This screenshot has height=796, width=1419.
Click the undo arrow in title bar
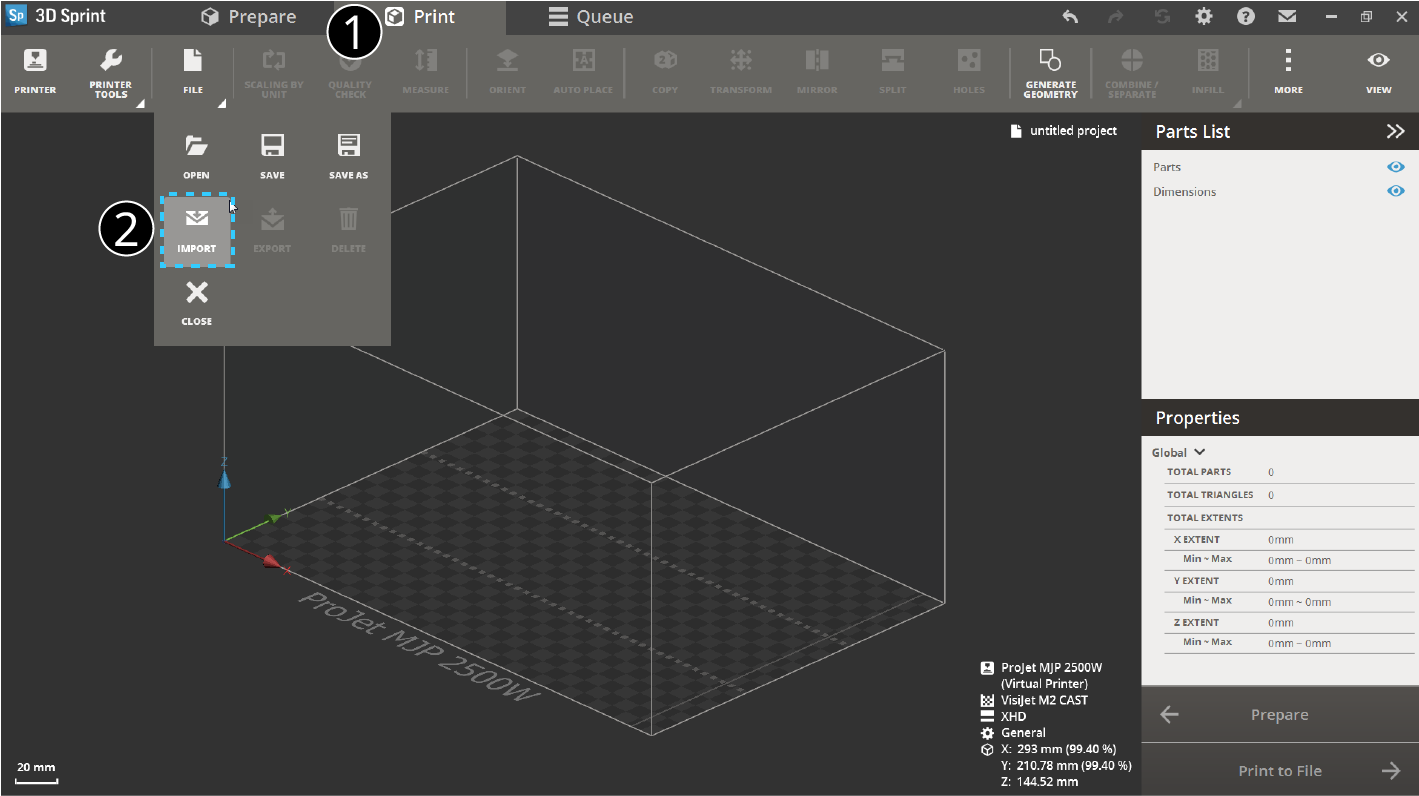(x=1070, y=17)
